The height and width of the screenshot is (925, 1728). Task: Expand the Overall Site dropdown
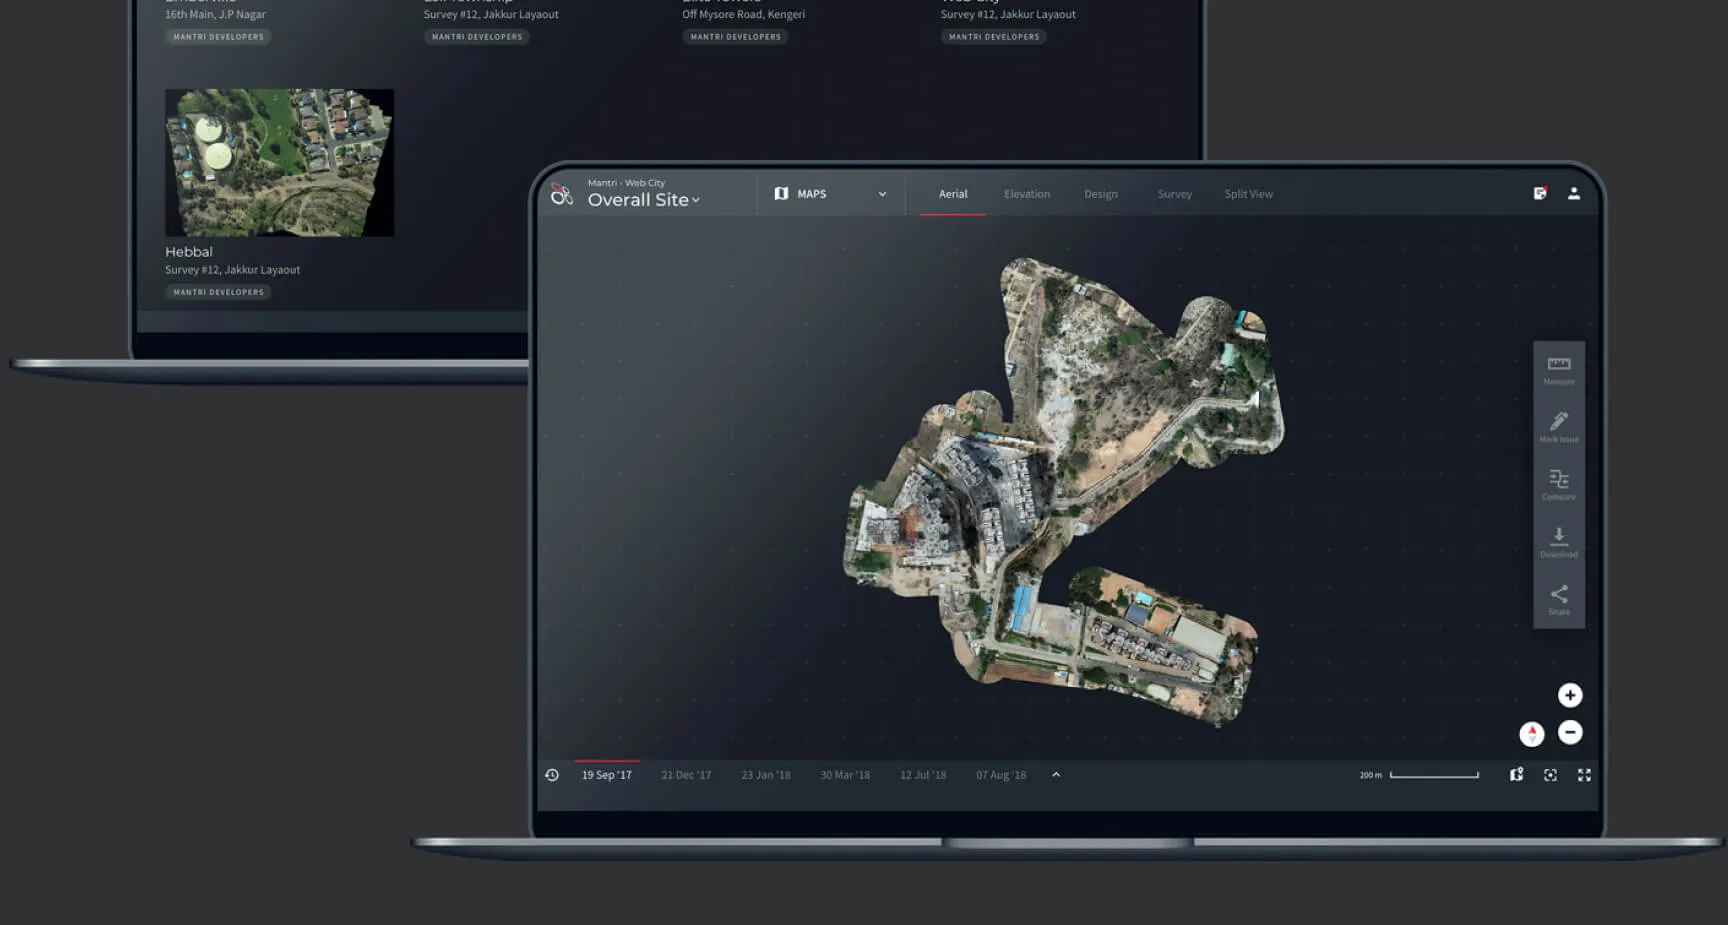(643, 200)
